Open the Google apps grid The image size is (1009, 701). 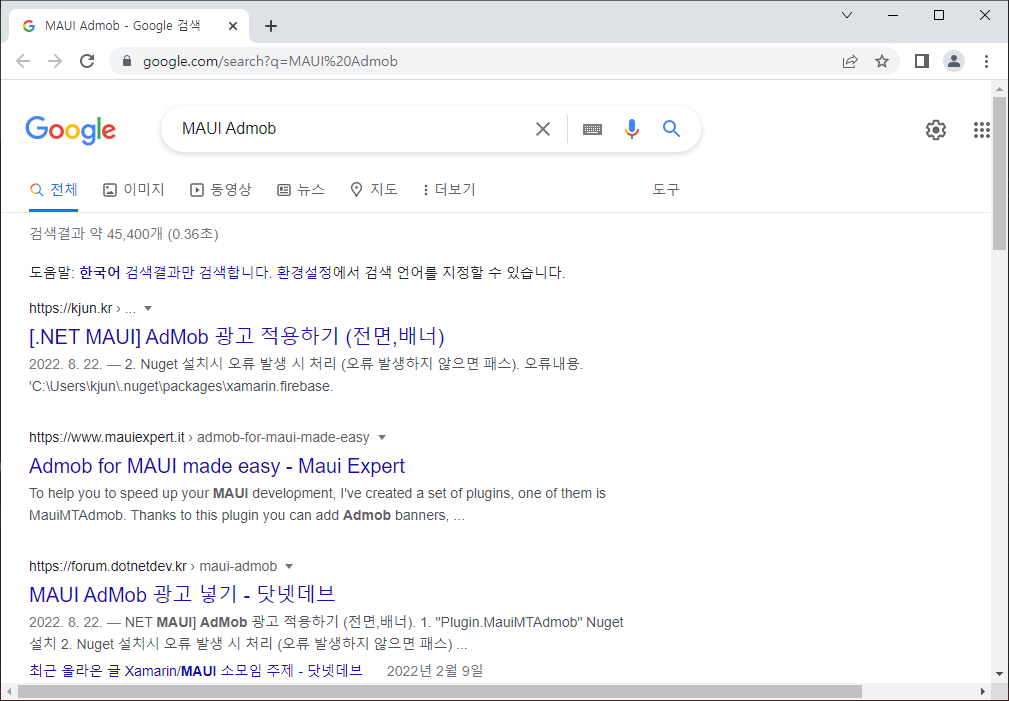(981, 129)
